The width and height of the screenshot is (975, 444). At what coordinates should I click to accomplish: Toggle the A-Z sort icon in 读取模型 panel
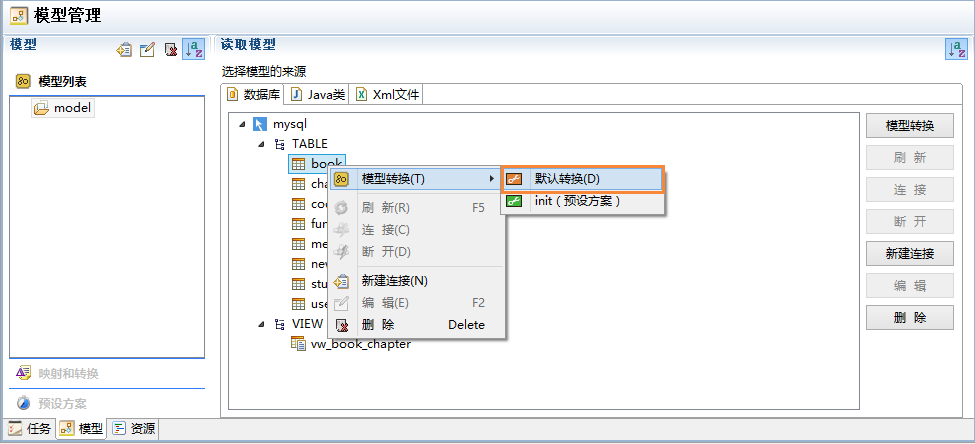coord(956,49)
